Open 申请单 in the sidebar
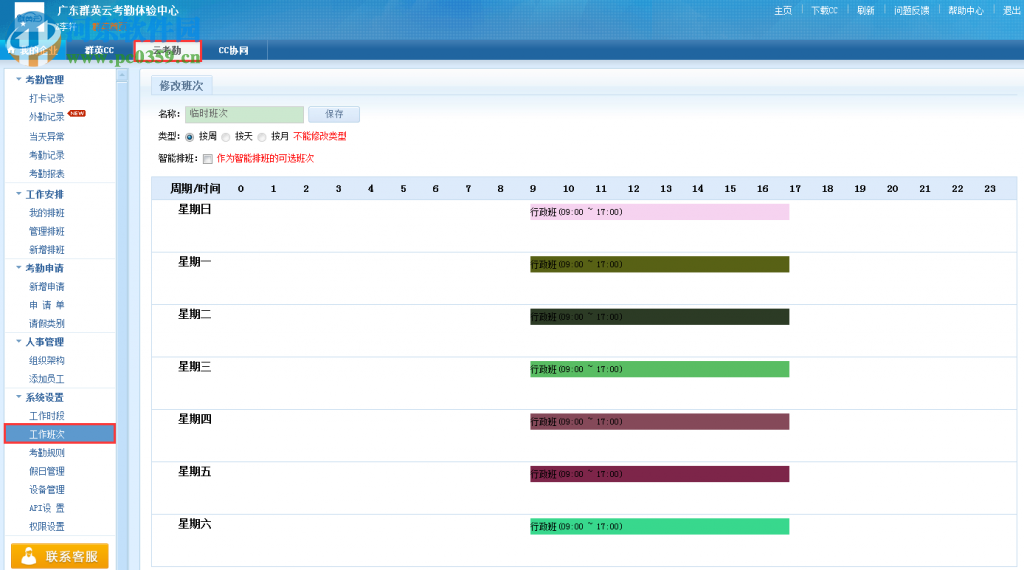The height and width of the screenshot is (570, 1024). tap(47, 305)
